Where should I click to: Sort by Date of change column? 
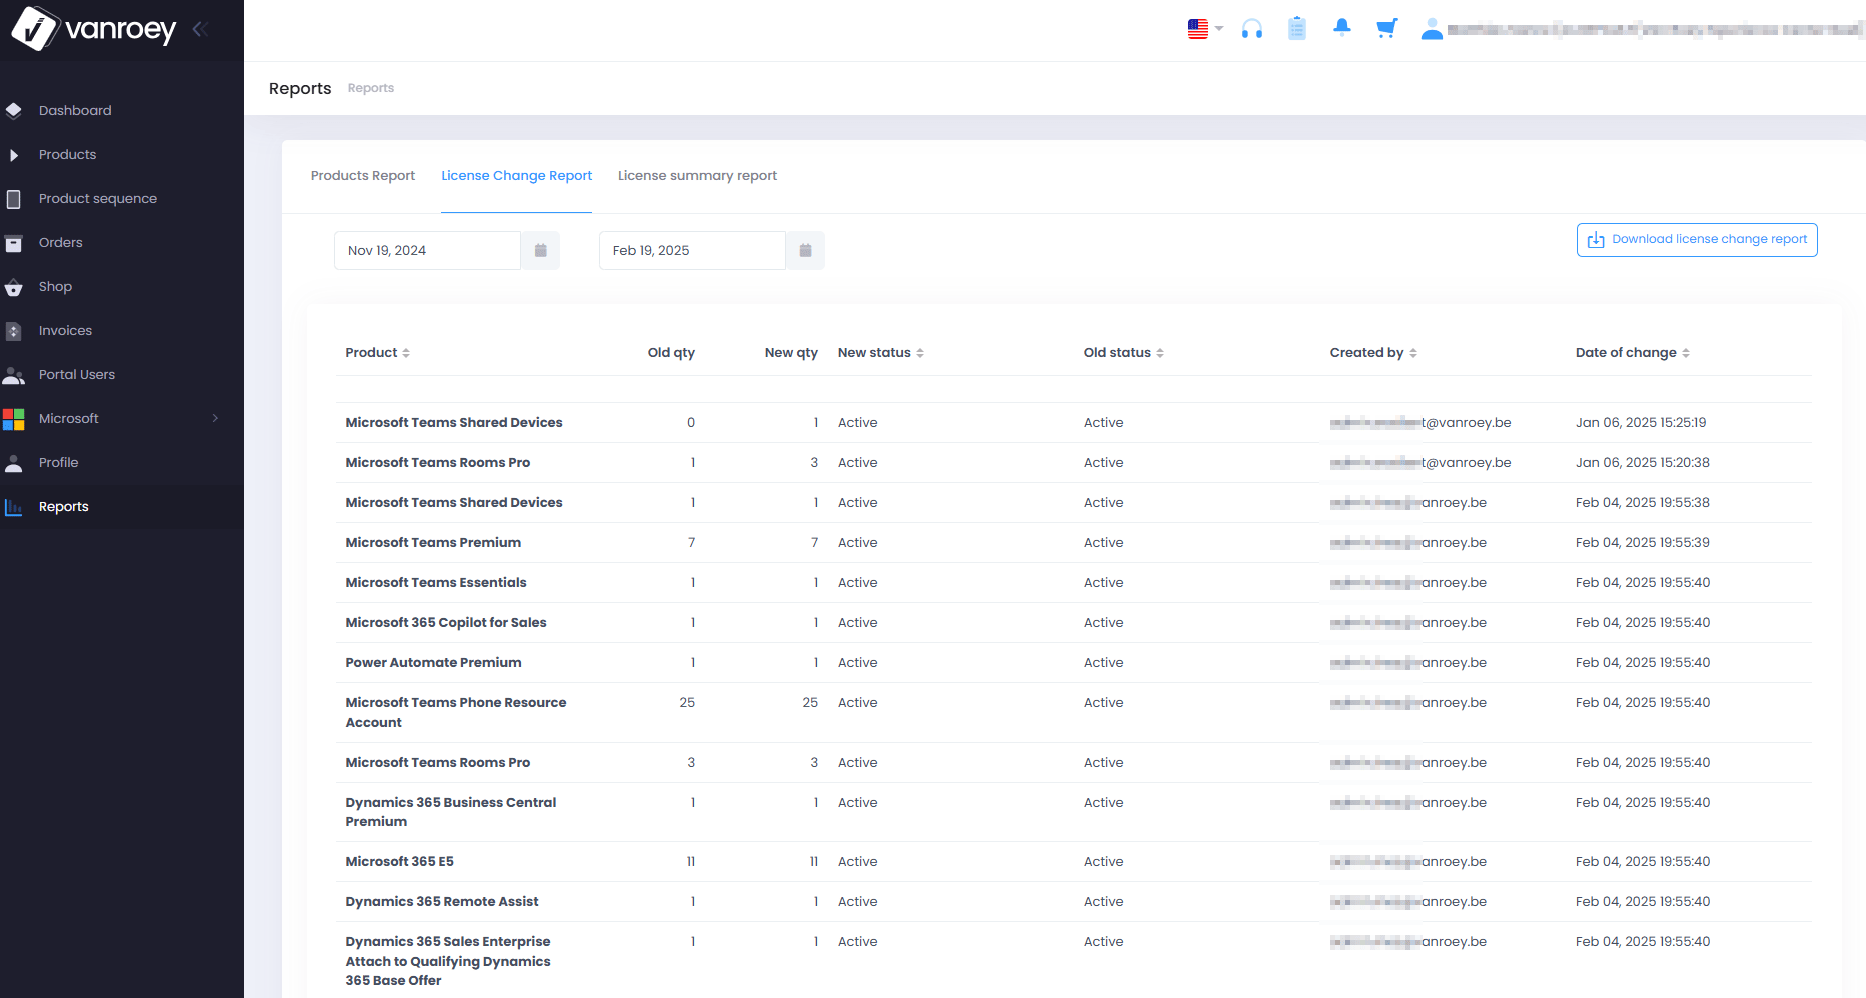pyautogui.click(x=1633, y=352)
